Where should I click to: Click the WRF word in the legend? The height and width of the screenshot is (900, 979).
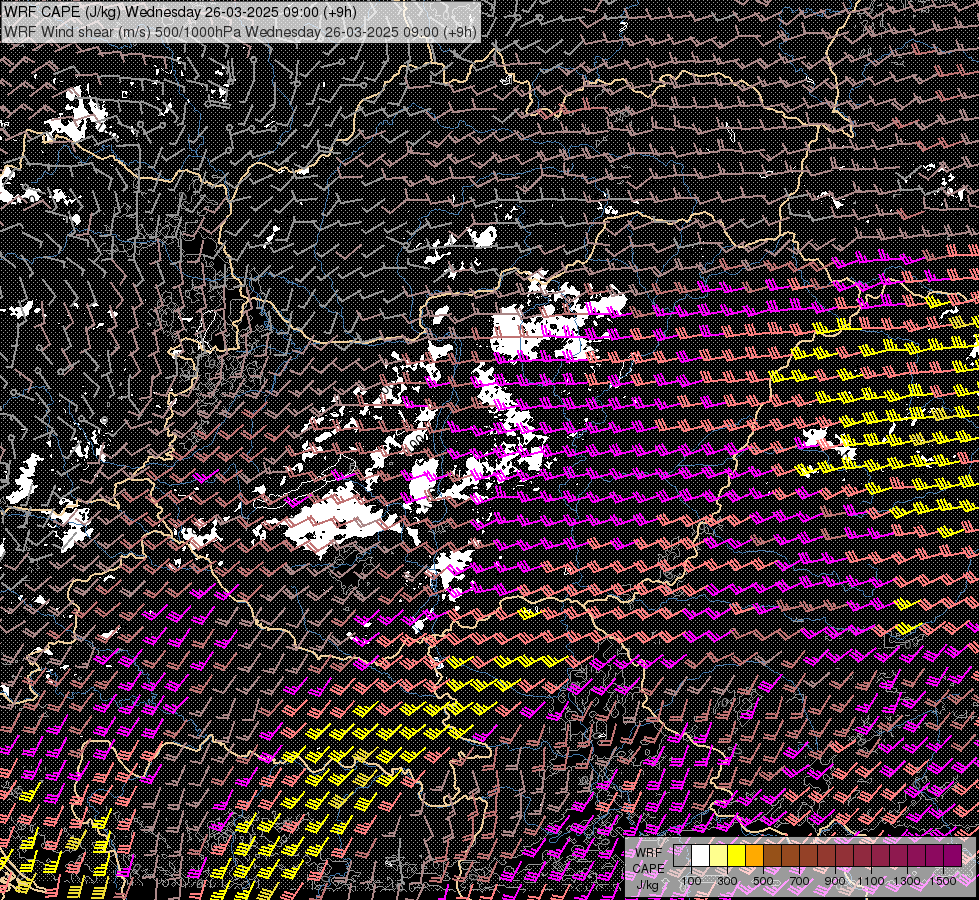tap(649, 853)
